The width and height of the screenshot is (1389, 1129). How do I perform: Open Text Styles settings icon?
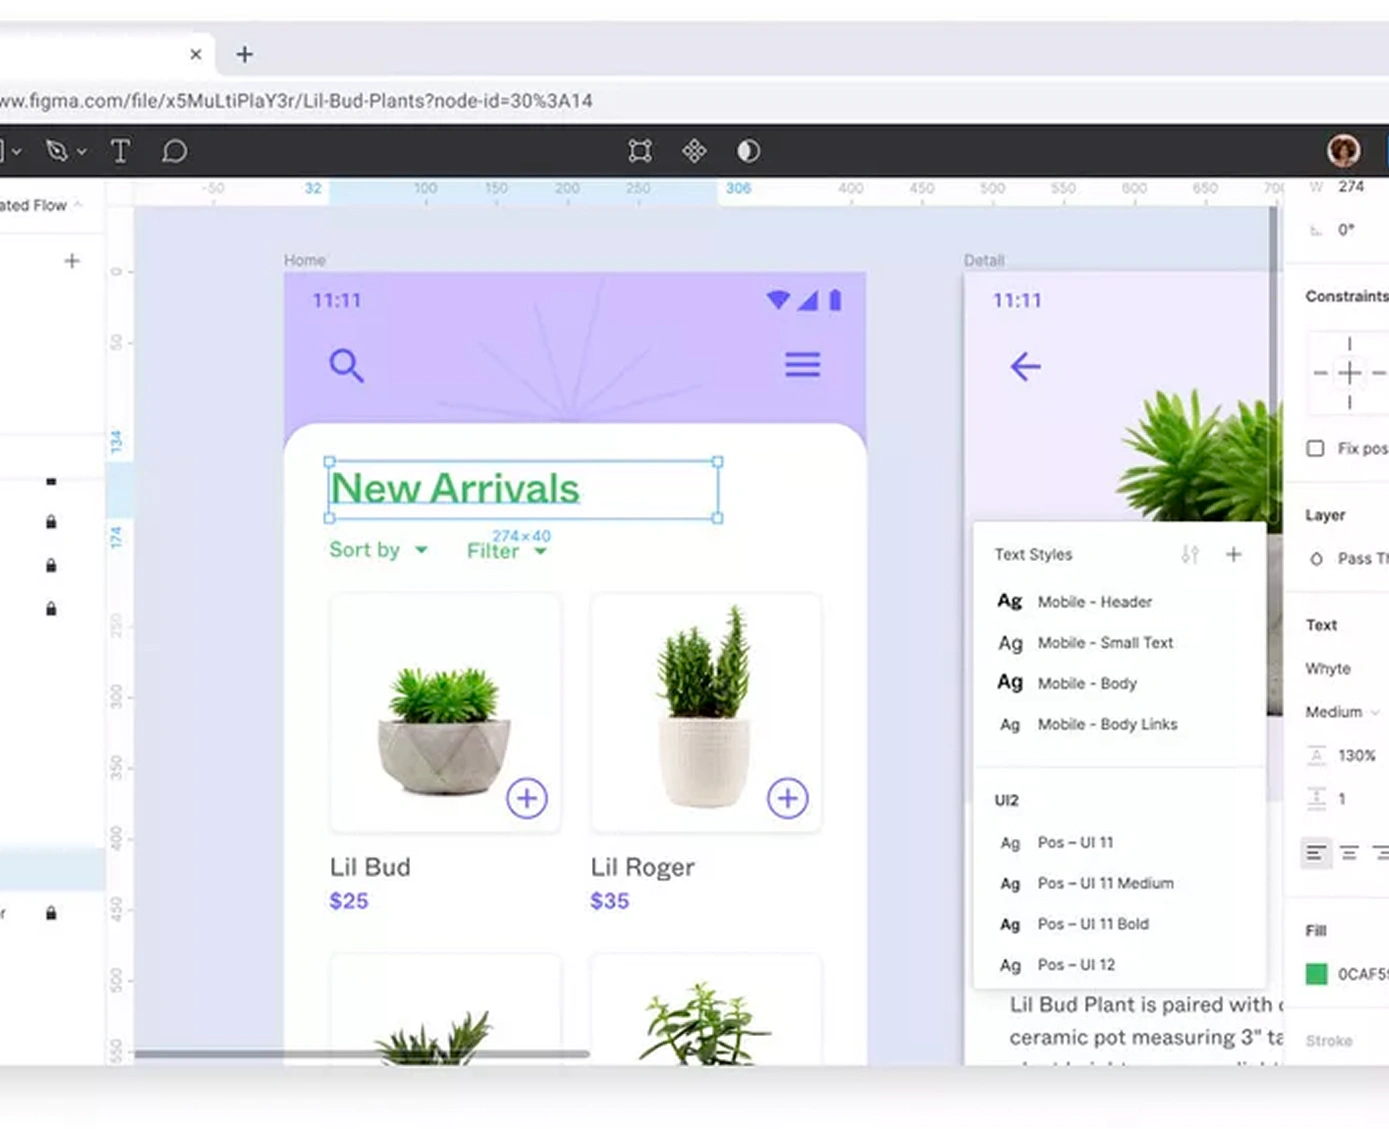(x=1190, y=554)
